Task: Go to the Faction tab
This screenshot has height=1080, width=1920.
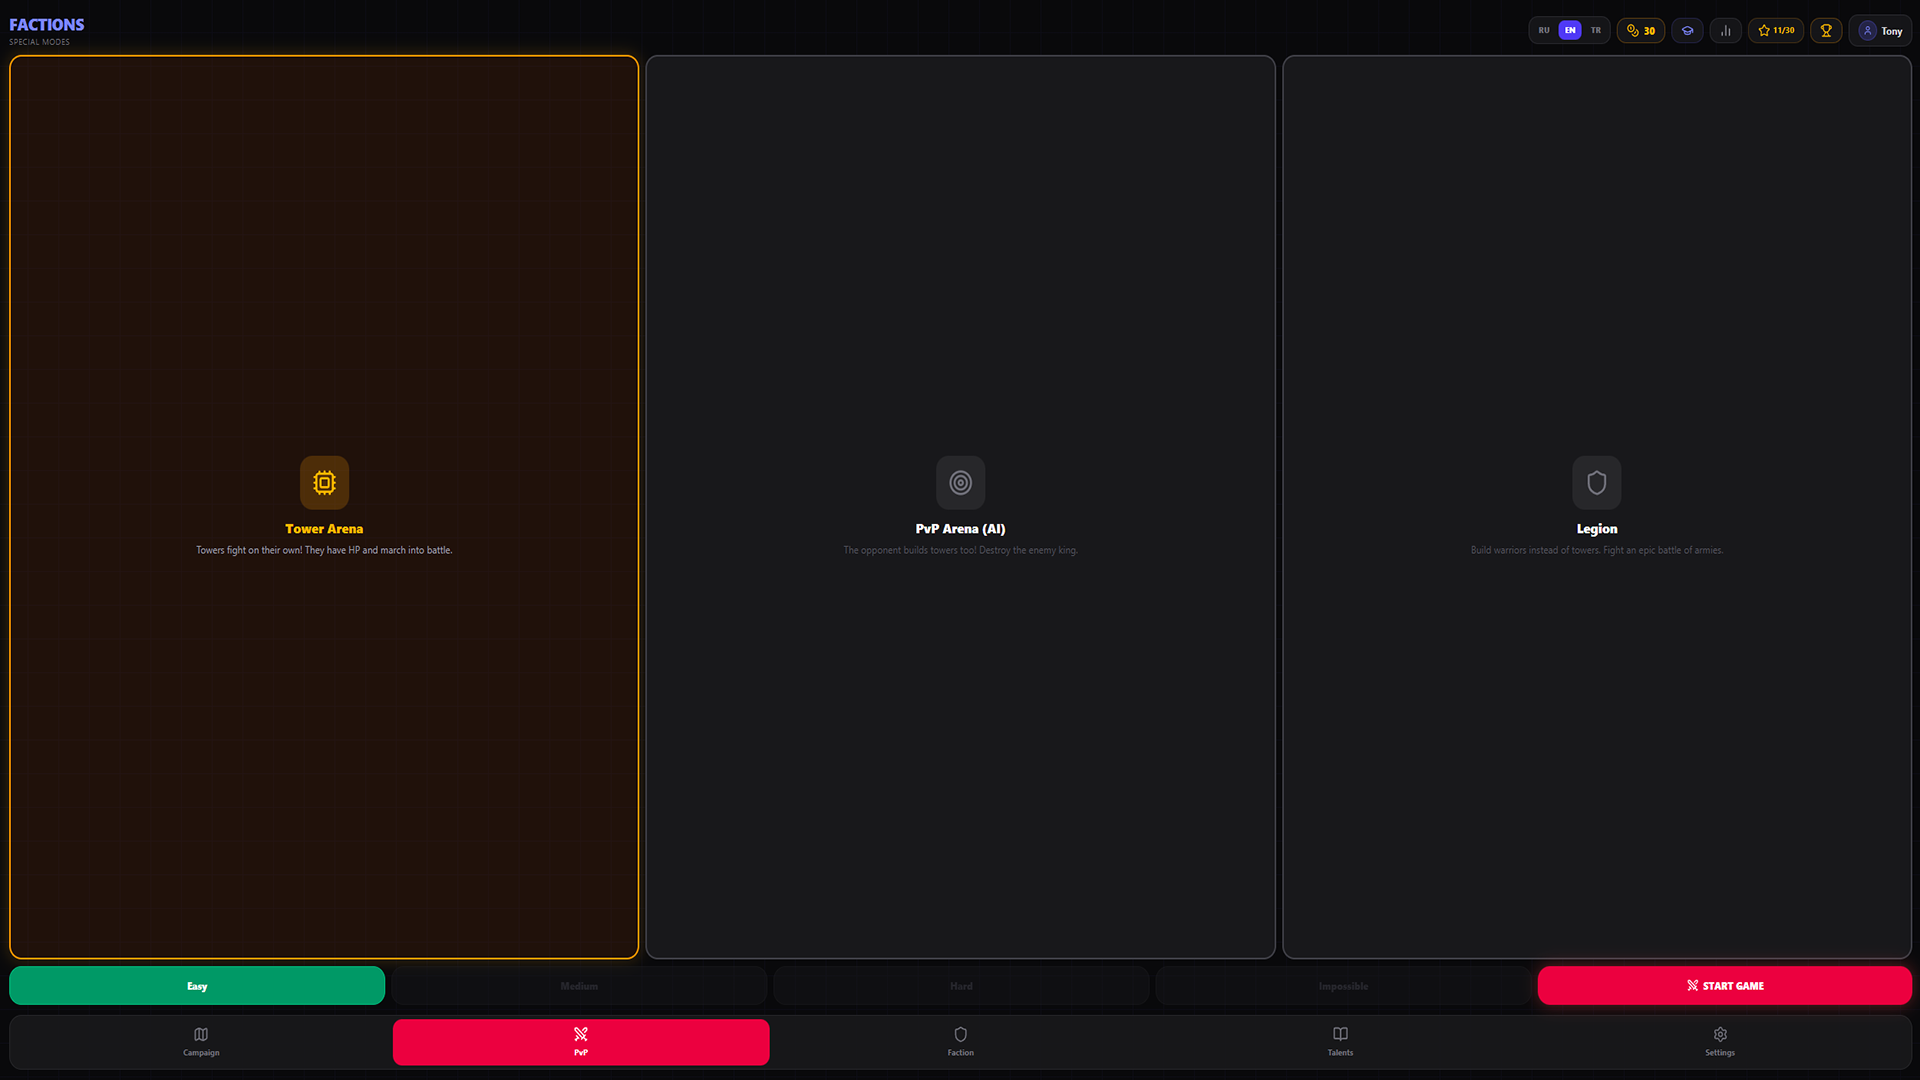Action: (960, 1041)
